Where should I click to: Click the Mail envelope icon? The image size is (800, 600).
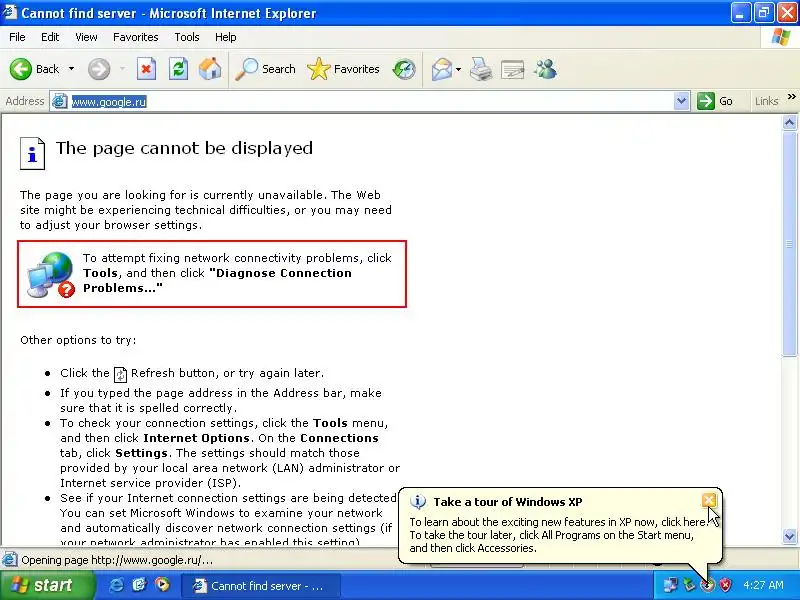441,69
